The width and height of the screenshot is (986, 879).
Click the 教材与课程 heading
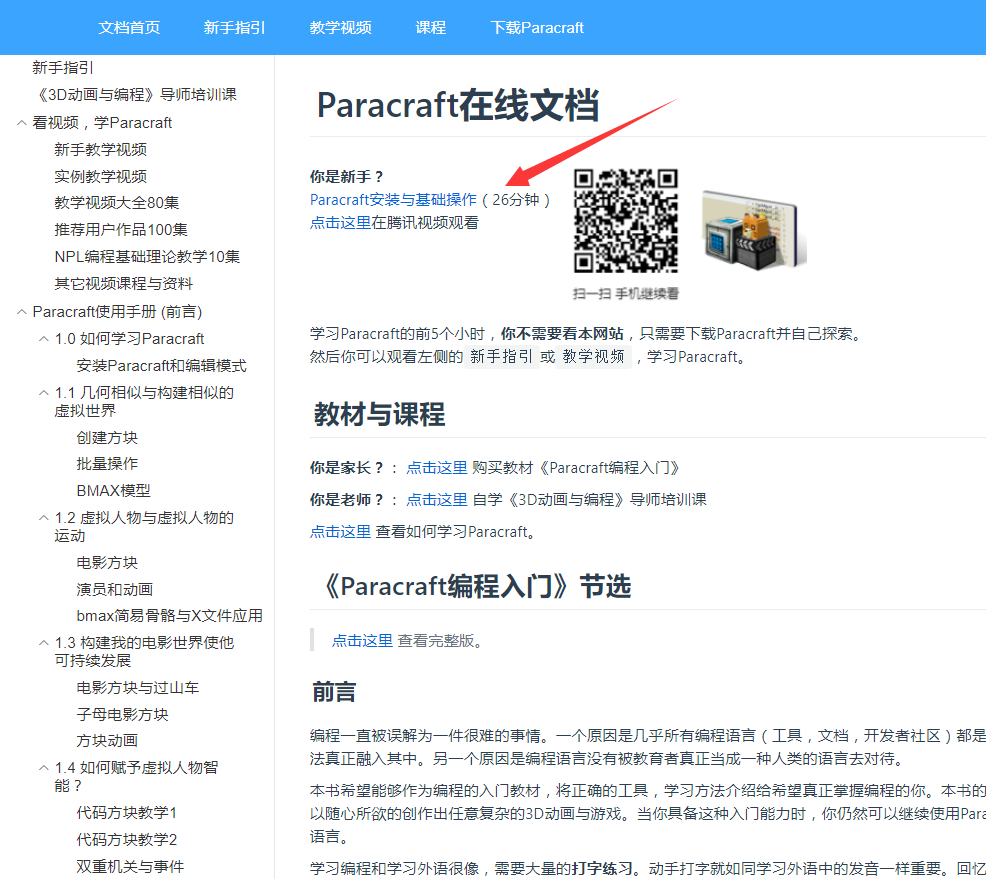379,414
